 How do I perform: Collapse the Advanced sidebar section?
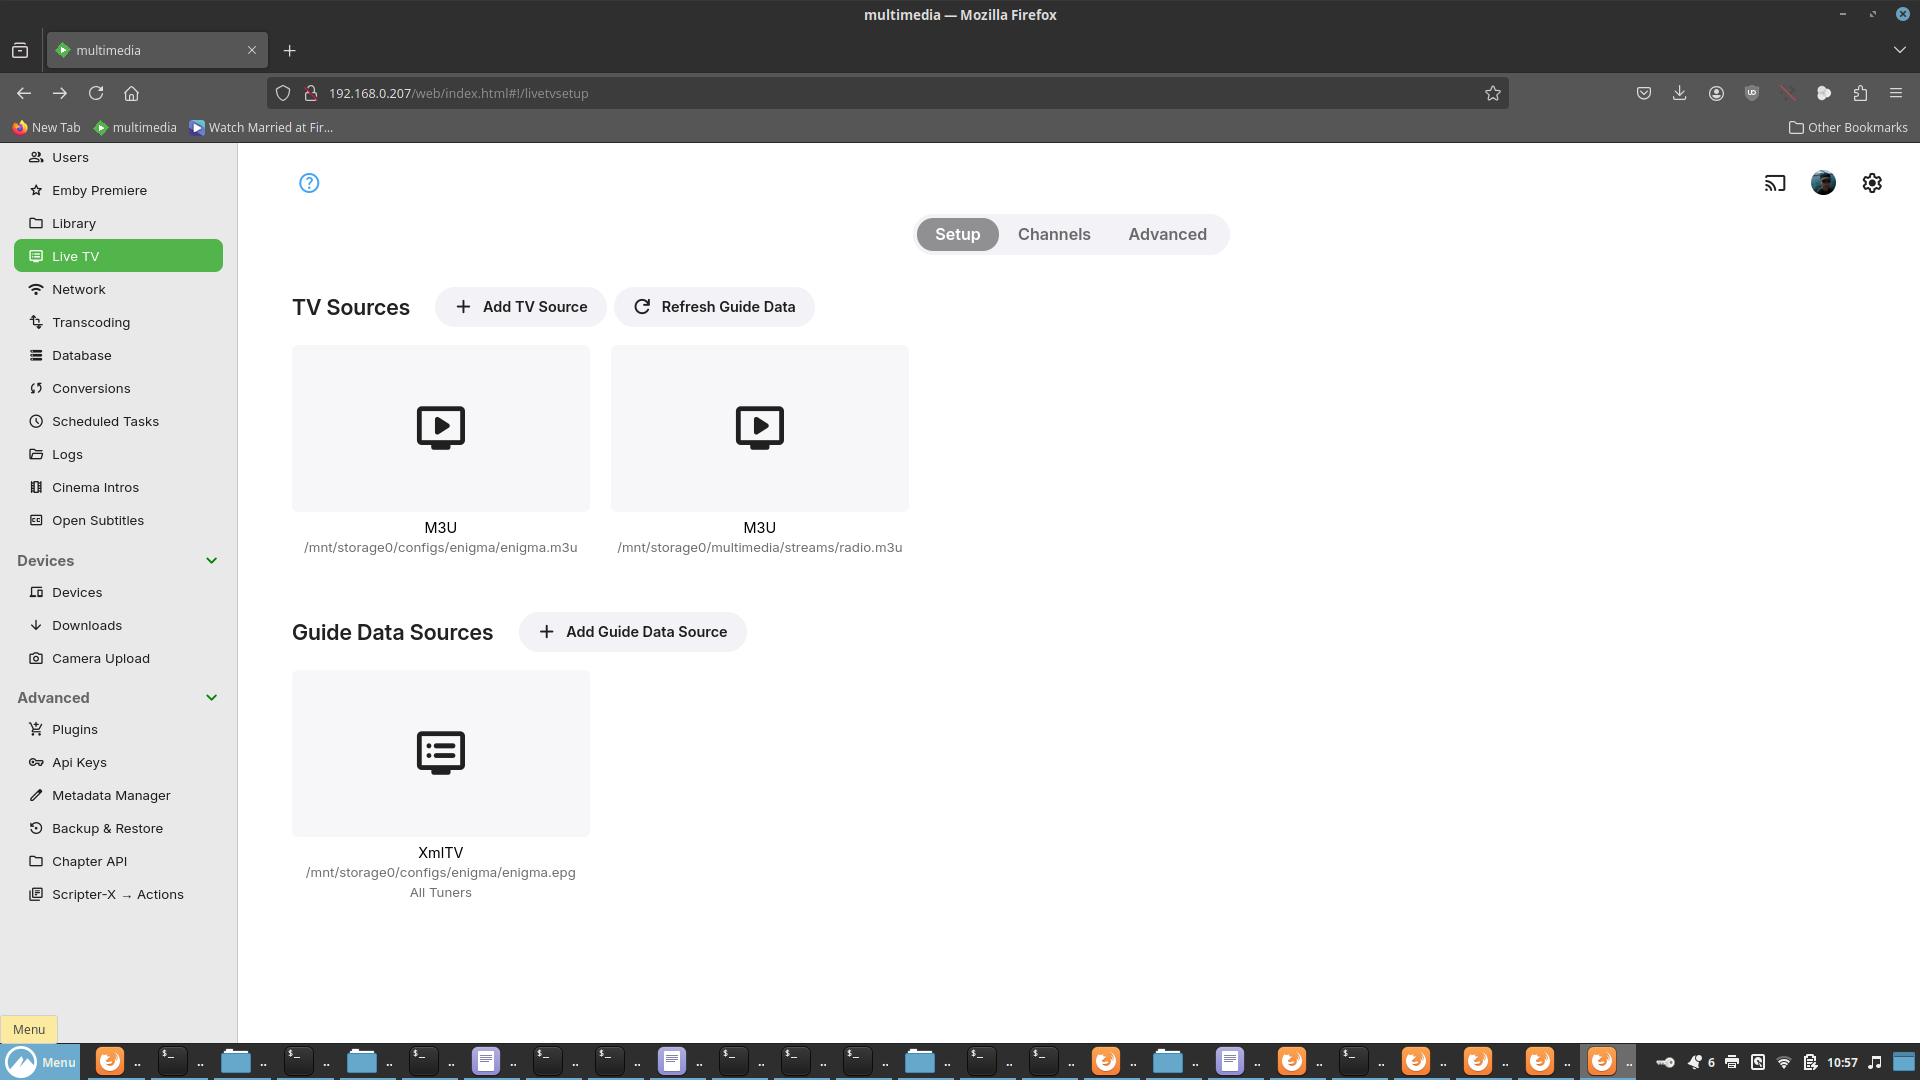click(x=211, y=698)
